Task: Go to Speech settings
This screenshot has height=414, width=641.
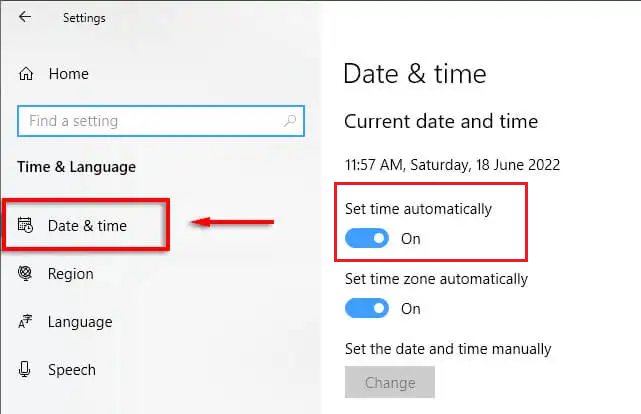Action: click(x=72, y=370)
